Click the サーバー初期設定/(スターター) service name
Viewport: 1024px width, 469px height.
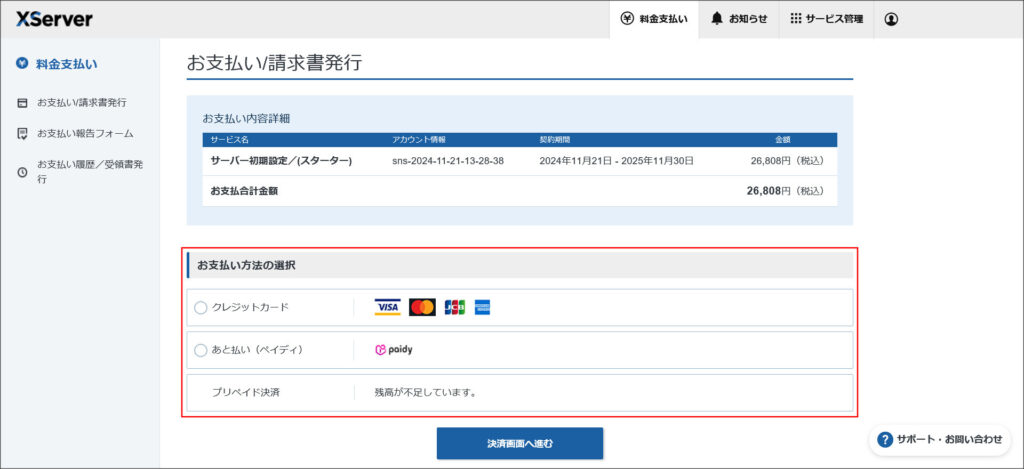281,161
